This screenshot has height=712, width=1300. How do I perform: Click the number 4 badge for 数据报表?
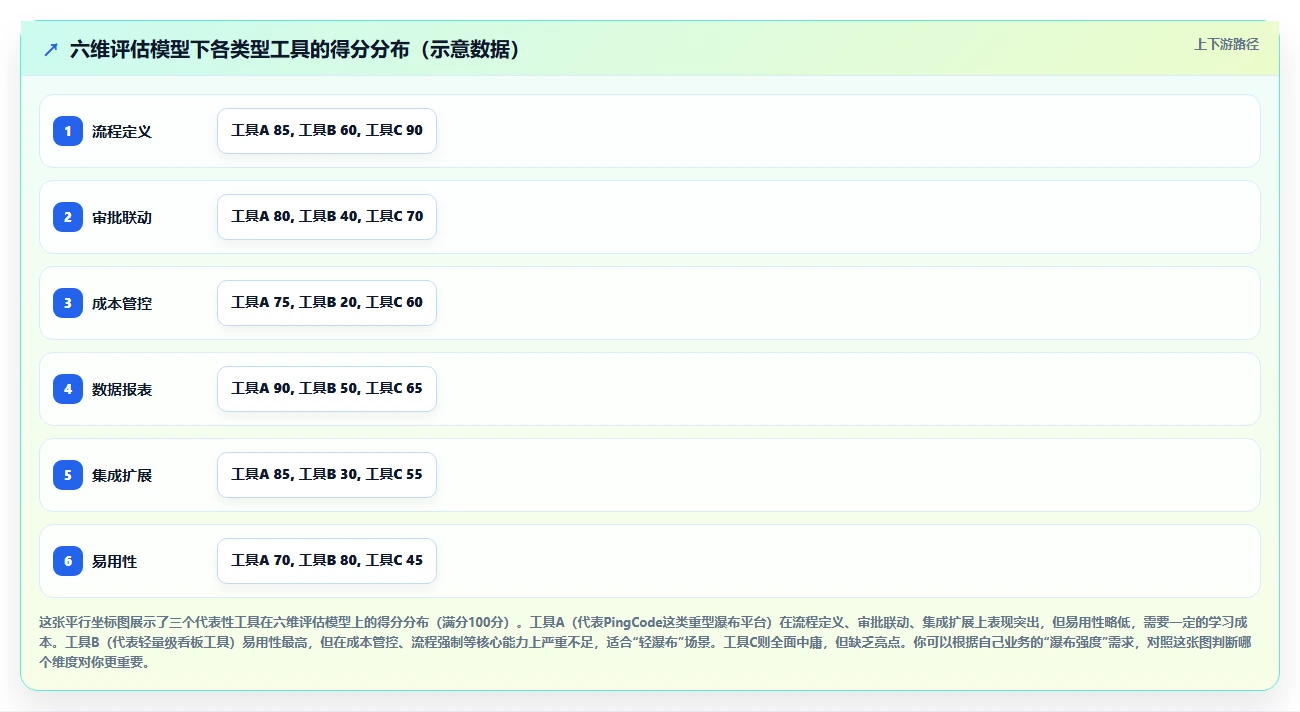[68, 389]
